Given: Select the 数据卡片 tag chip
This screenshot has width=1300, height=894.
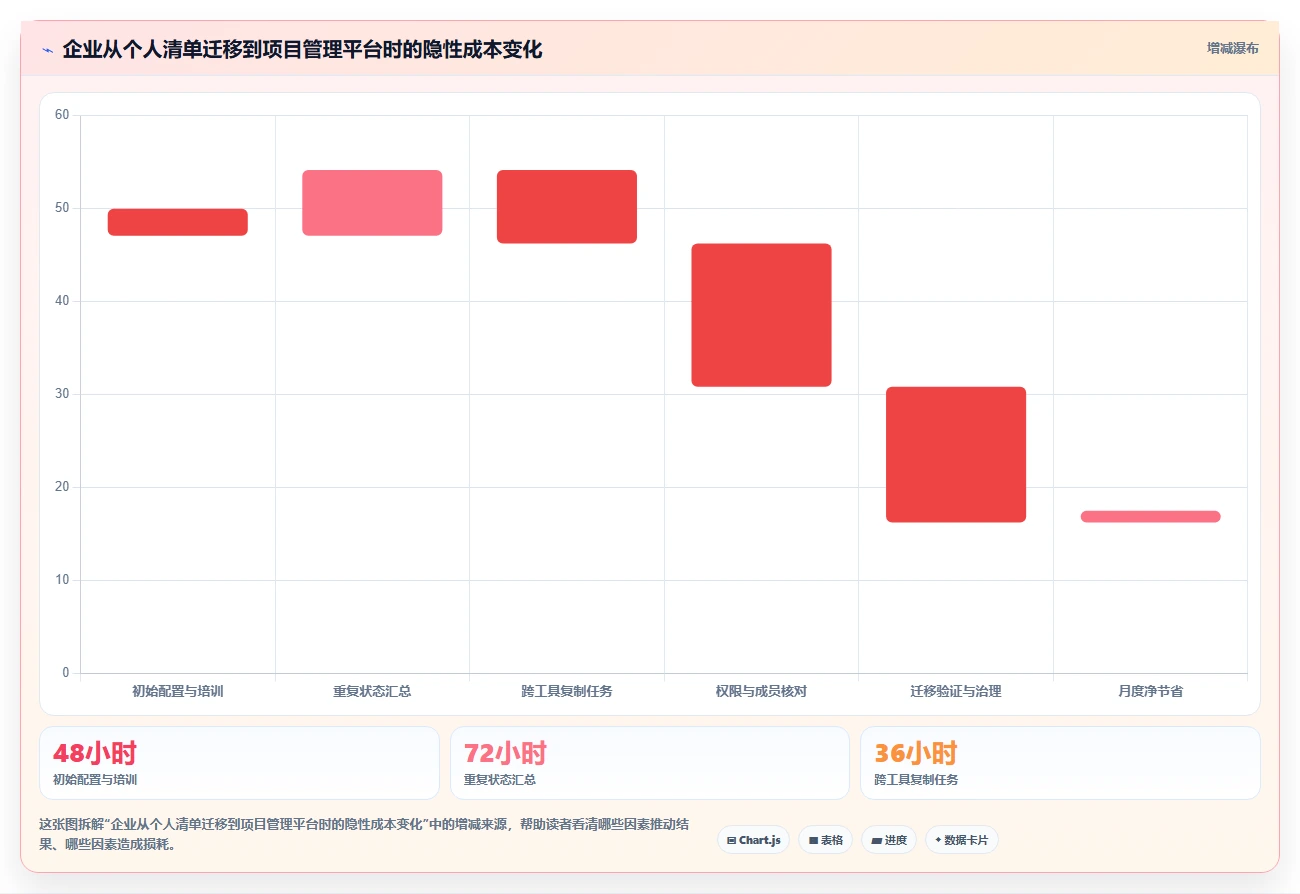Looking at the screenshot, I should click(x=961, y=840).
